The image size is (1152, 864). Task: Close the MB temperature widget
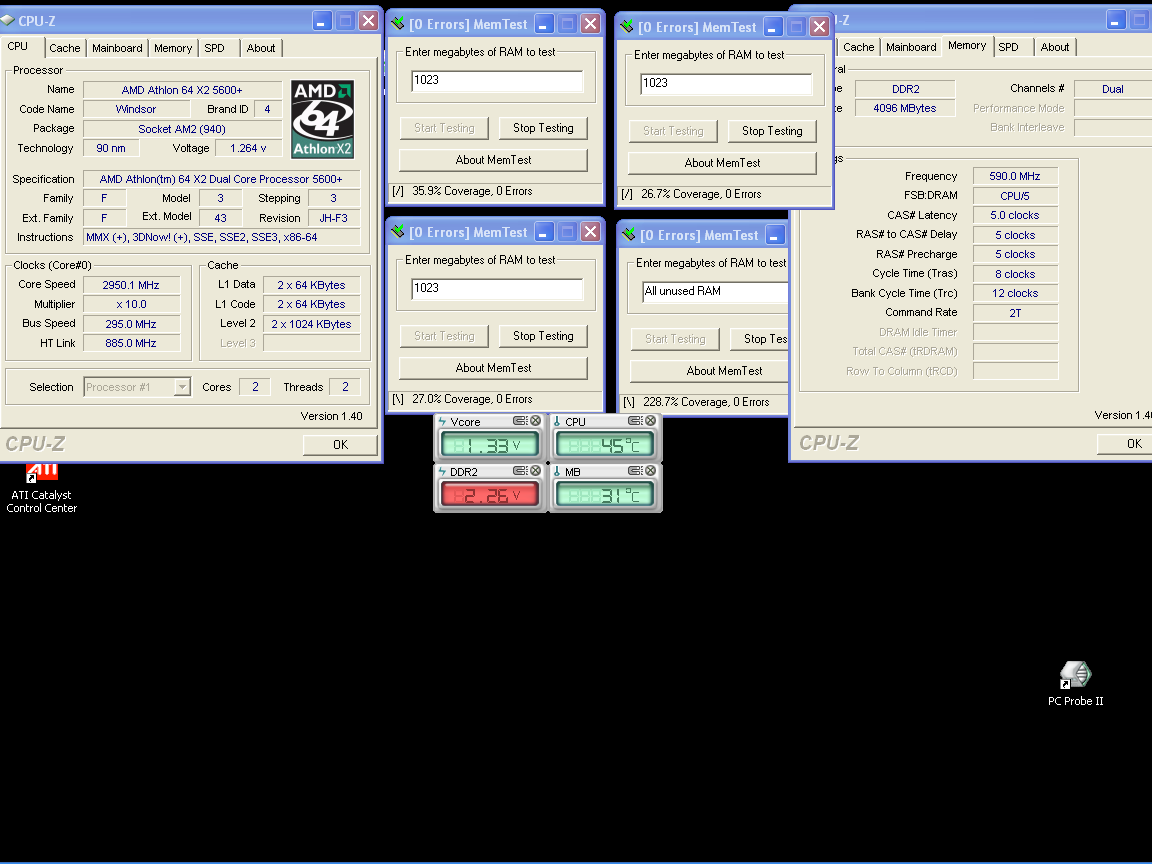click(x=650, y=471)
